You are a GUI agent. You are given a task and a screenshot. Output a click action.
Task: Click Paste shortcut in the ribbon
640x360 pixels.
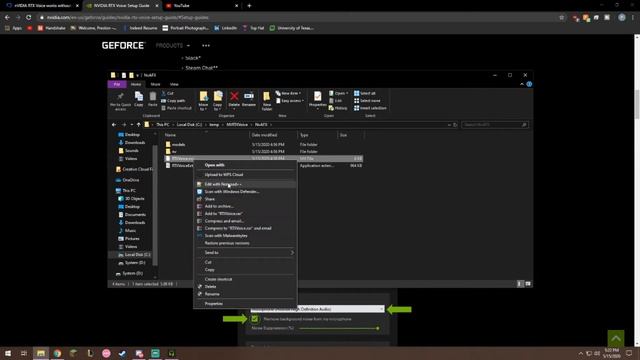pos(176,108)
